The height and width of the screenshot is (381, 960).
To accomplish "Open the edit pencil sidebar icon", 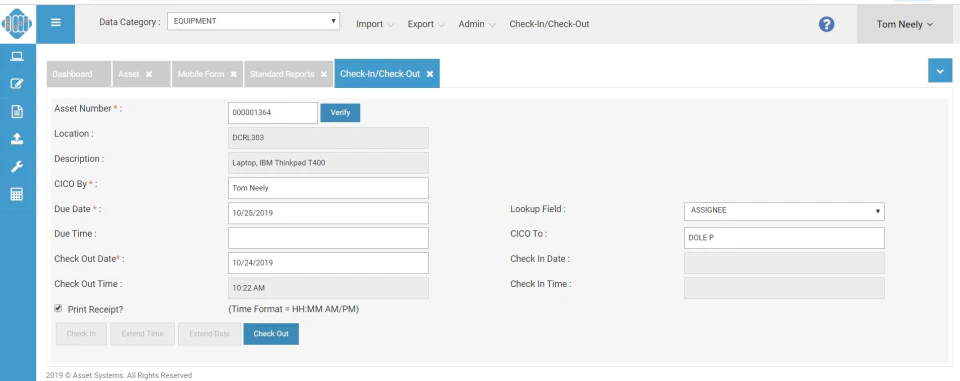I will (17, 84).
